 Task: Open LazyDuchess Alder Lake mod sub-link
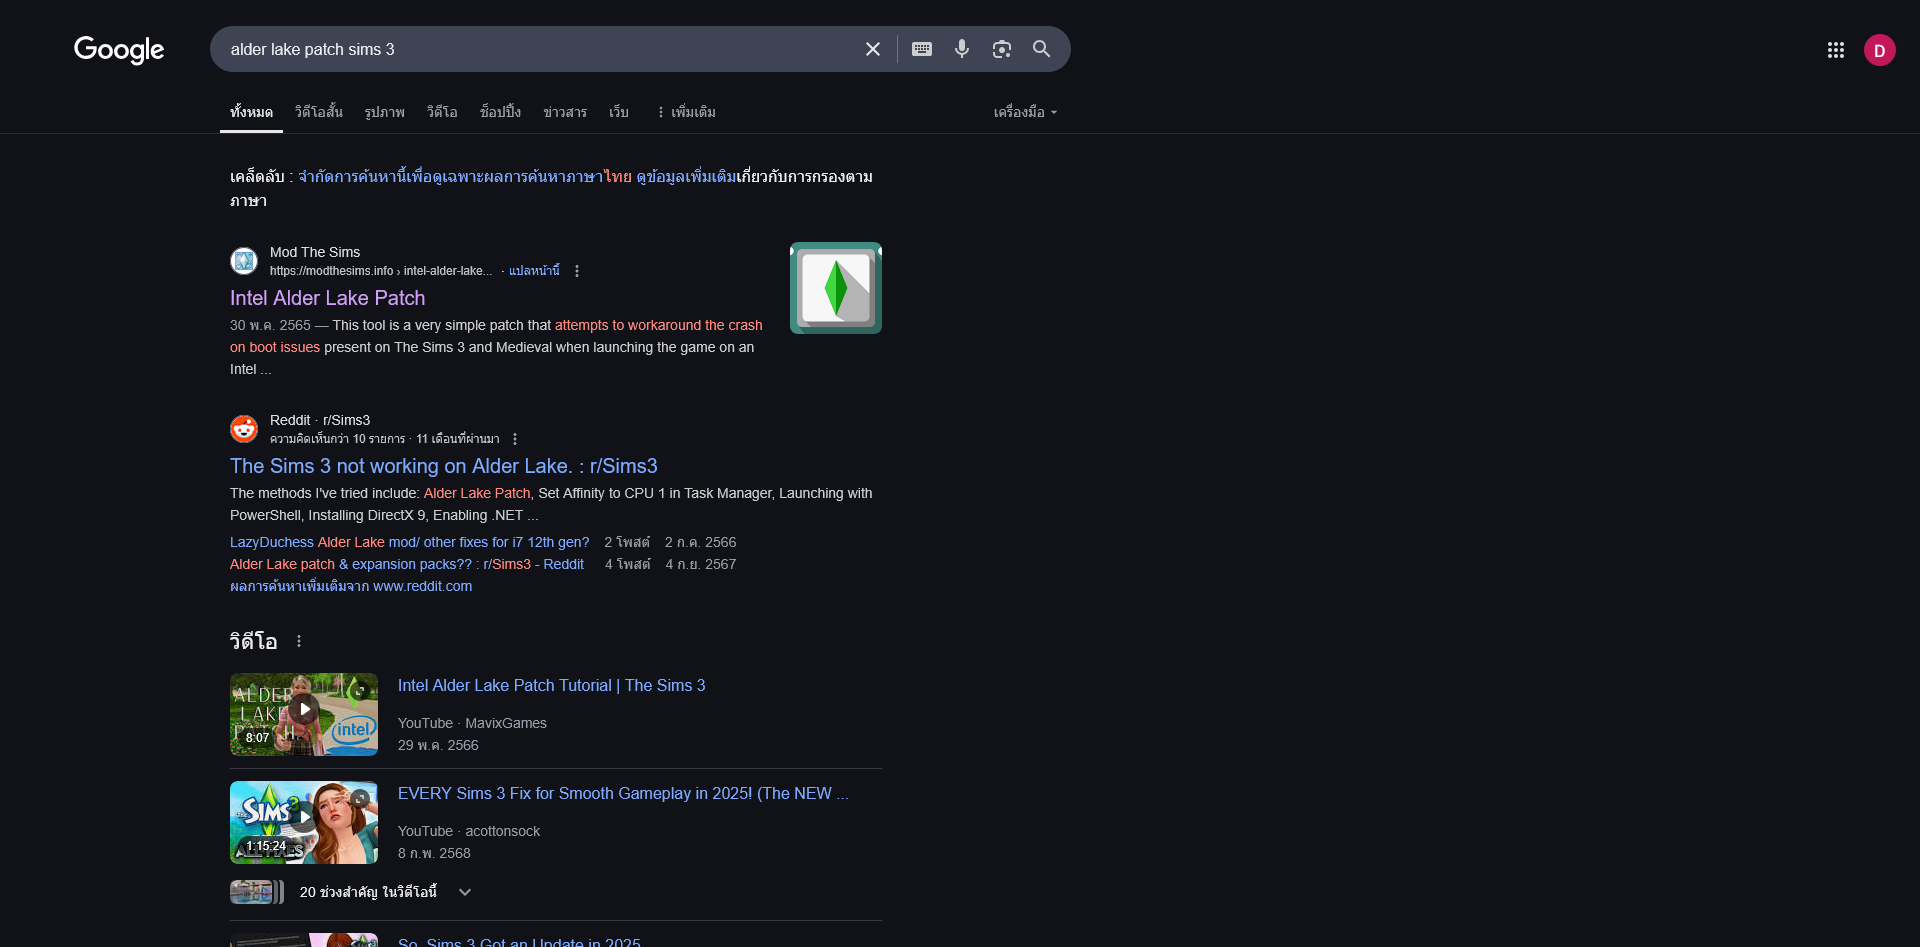(x=410, y=542)
